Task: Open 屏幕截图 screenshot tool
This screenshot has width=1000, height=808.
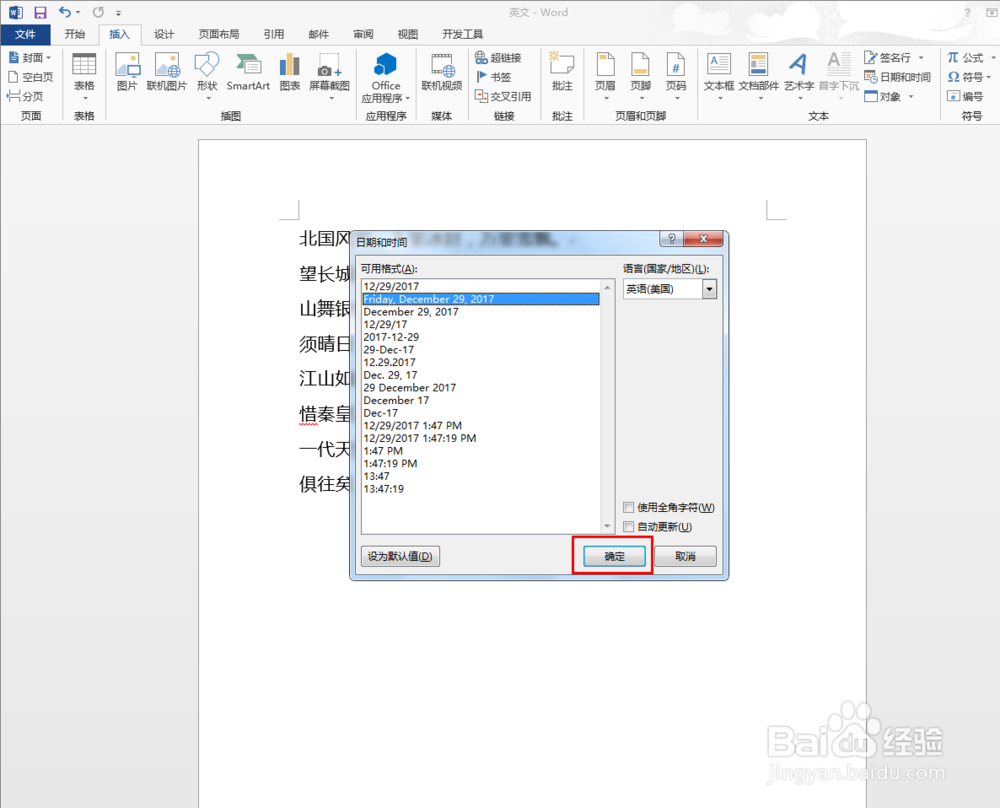Action: pos(330,77)
